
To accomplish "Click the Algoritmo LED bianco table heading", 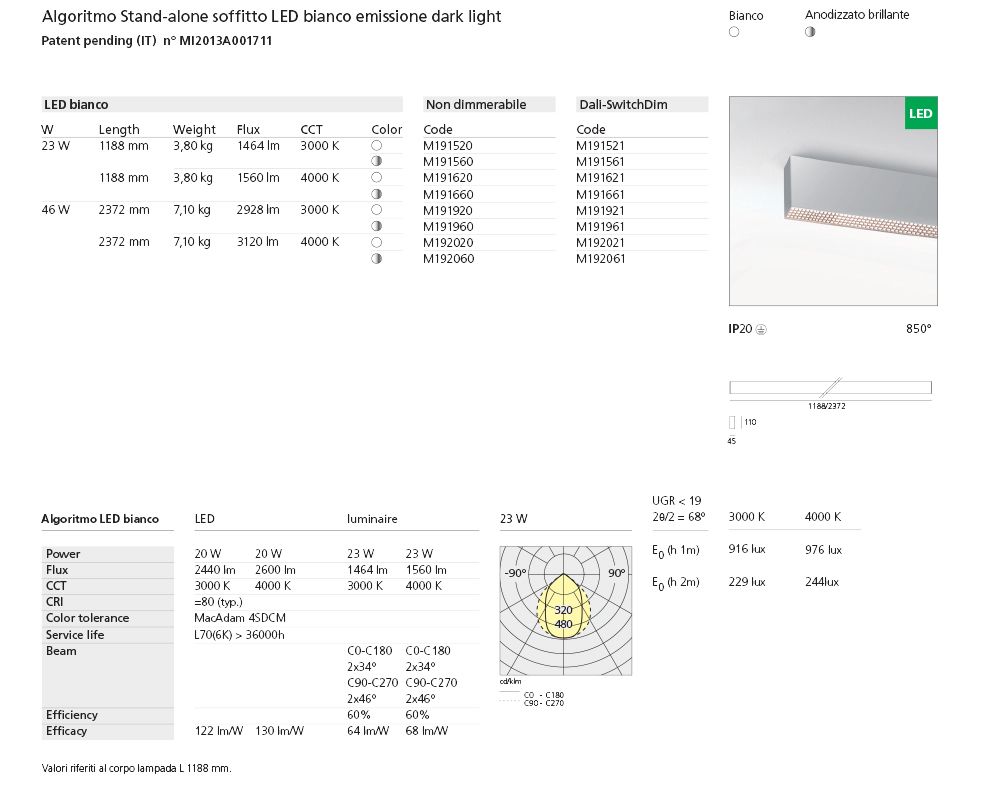I will click(x=100, y=519).
